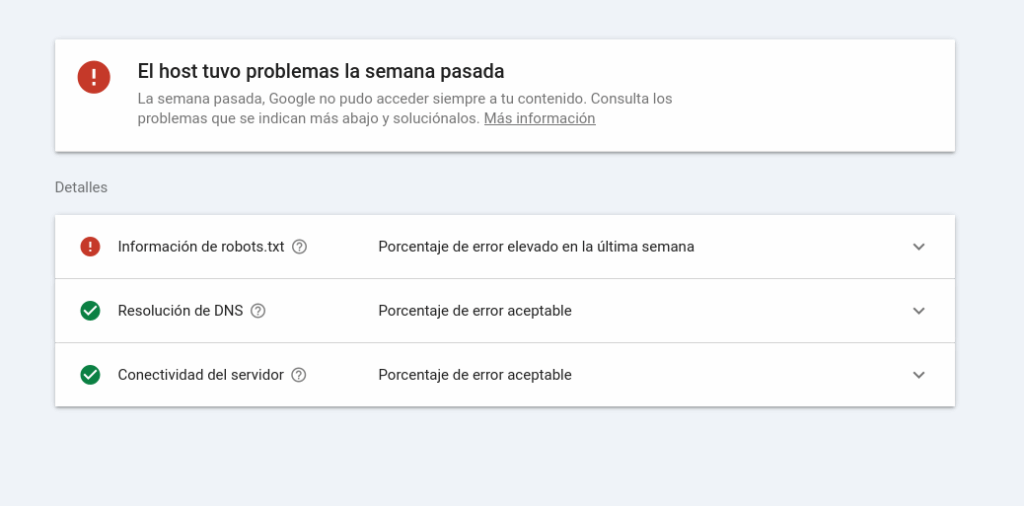Select the Información de robots.txt label
The width and height of the screenshot is (1024, 506).
[201, 247]
